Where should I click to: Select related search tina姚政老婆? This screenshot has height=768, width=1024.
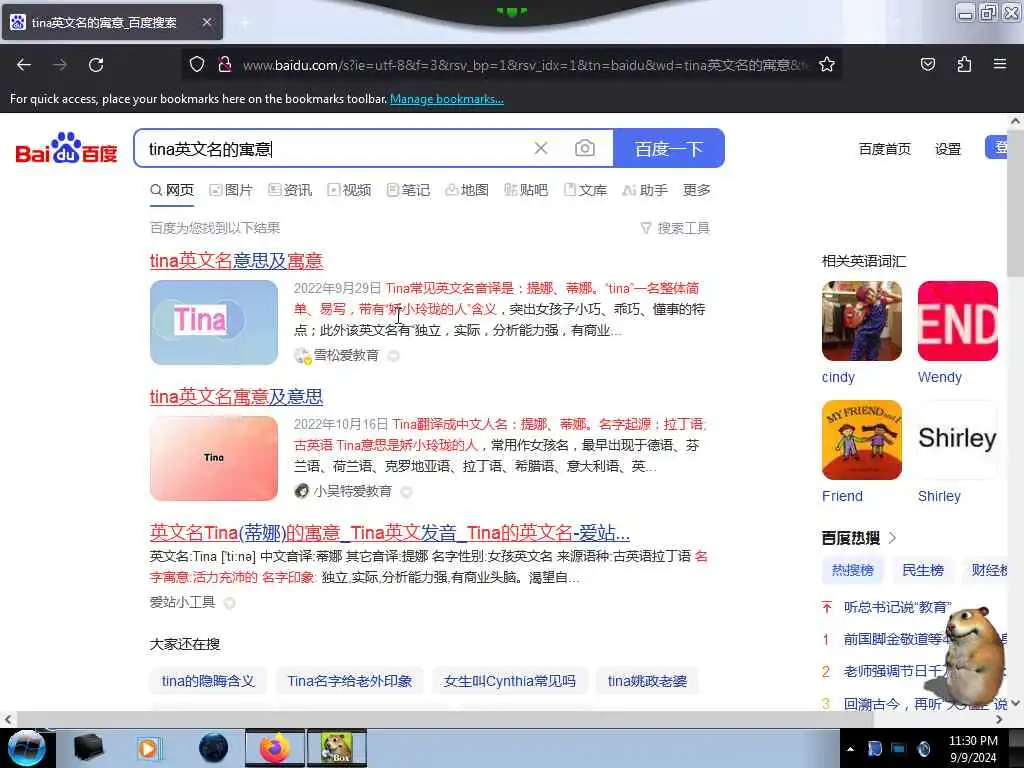[x=647, y=680]
